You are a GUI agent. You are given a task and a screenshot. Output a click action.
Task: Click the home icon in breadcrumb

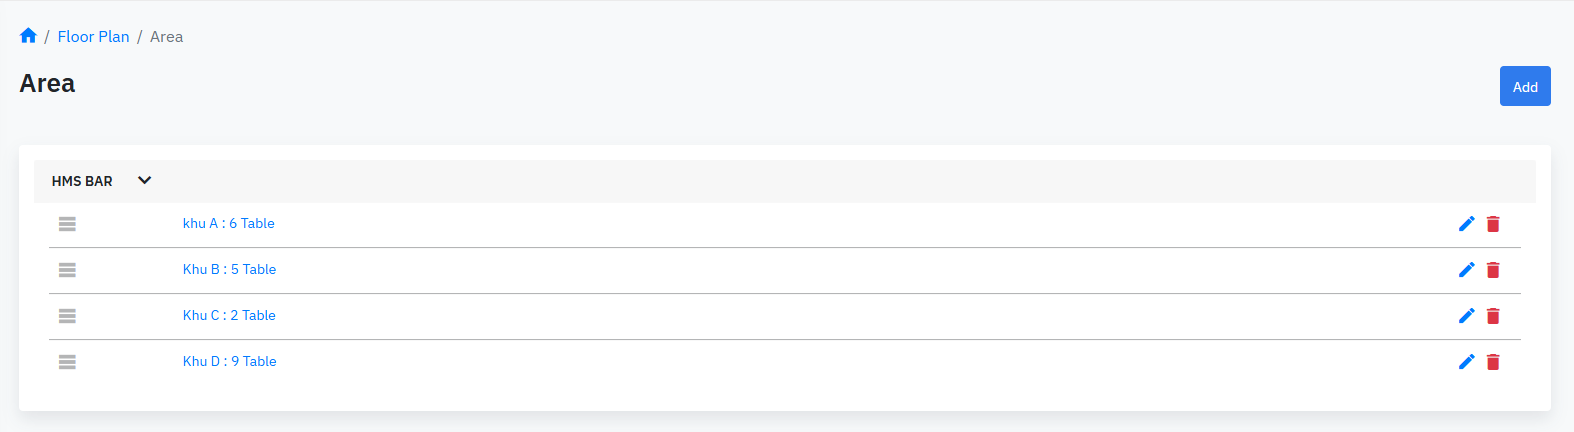(x=28, y=36)
